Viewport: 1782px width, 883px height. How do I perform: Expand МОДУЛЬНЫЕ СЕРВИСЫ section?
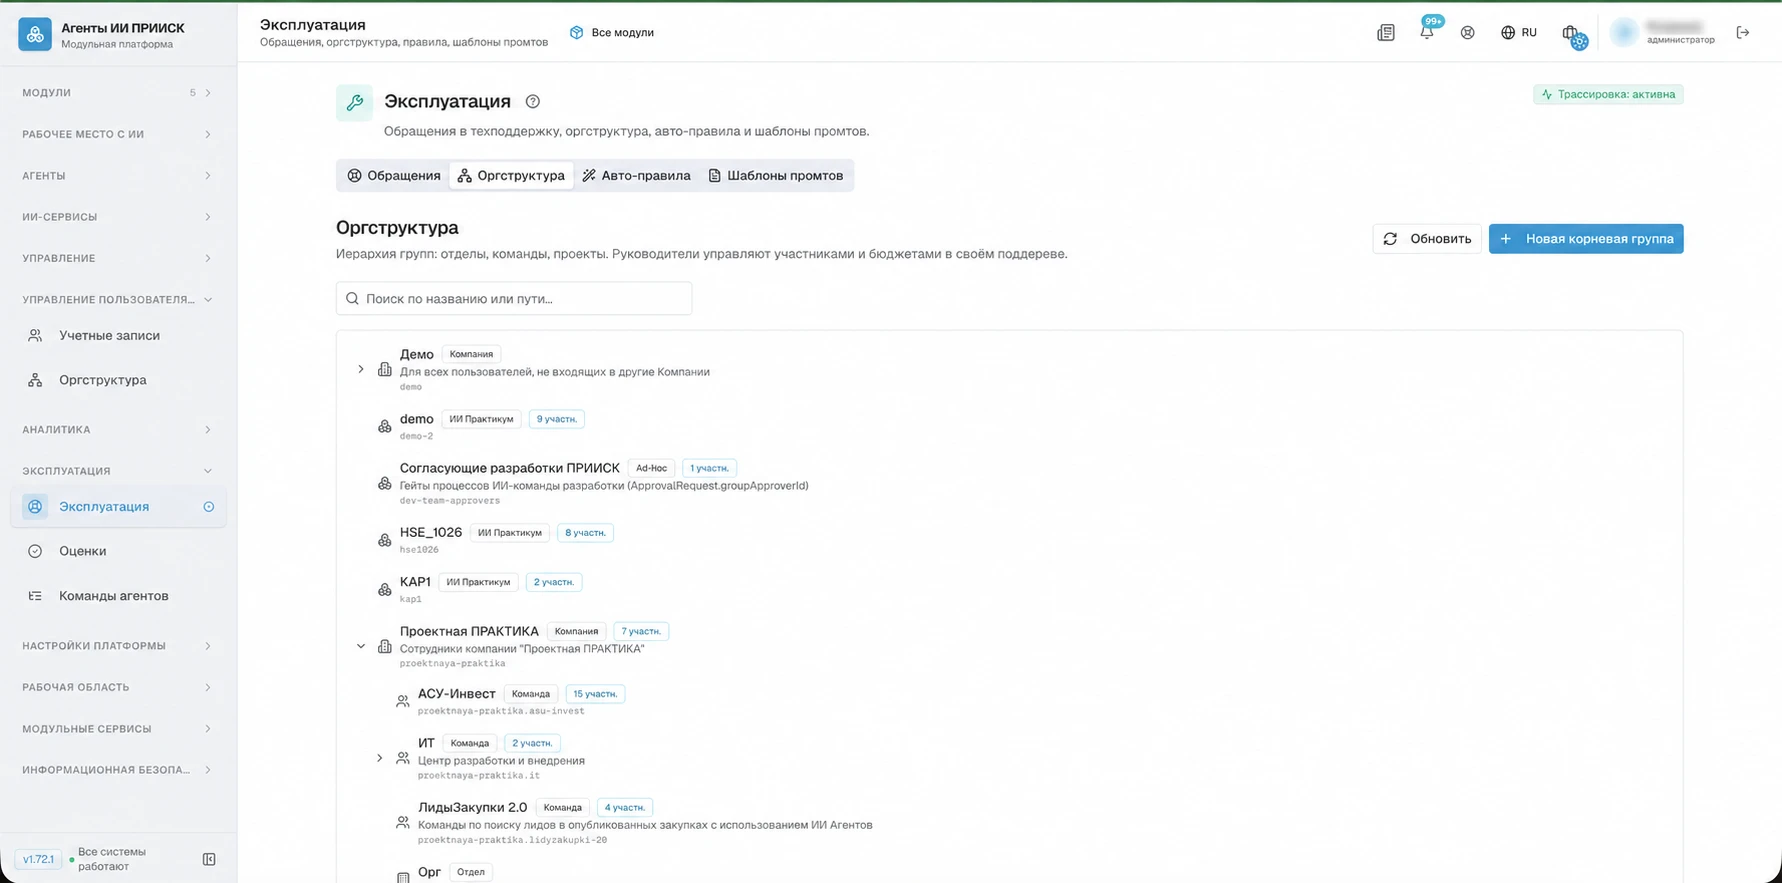pyautogui.click(x=118, y=729)
